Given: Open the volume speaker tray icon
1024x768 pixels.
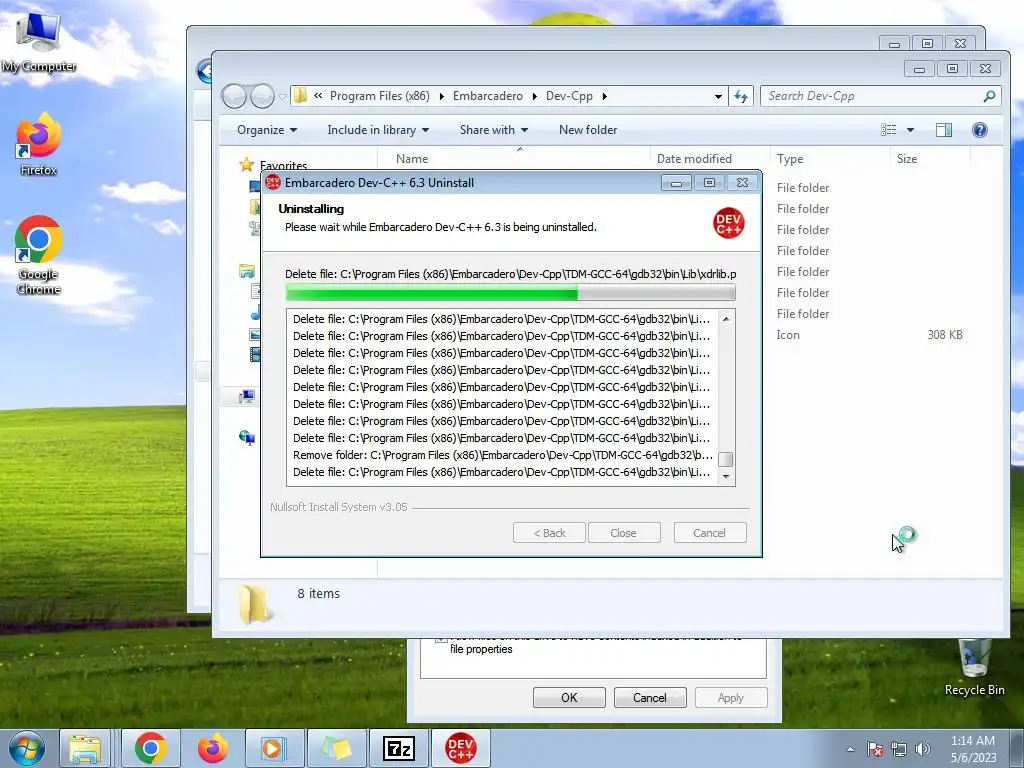Looking at the screenshot, I should pos(923,749).
